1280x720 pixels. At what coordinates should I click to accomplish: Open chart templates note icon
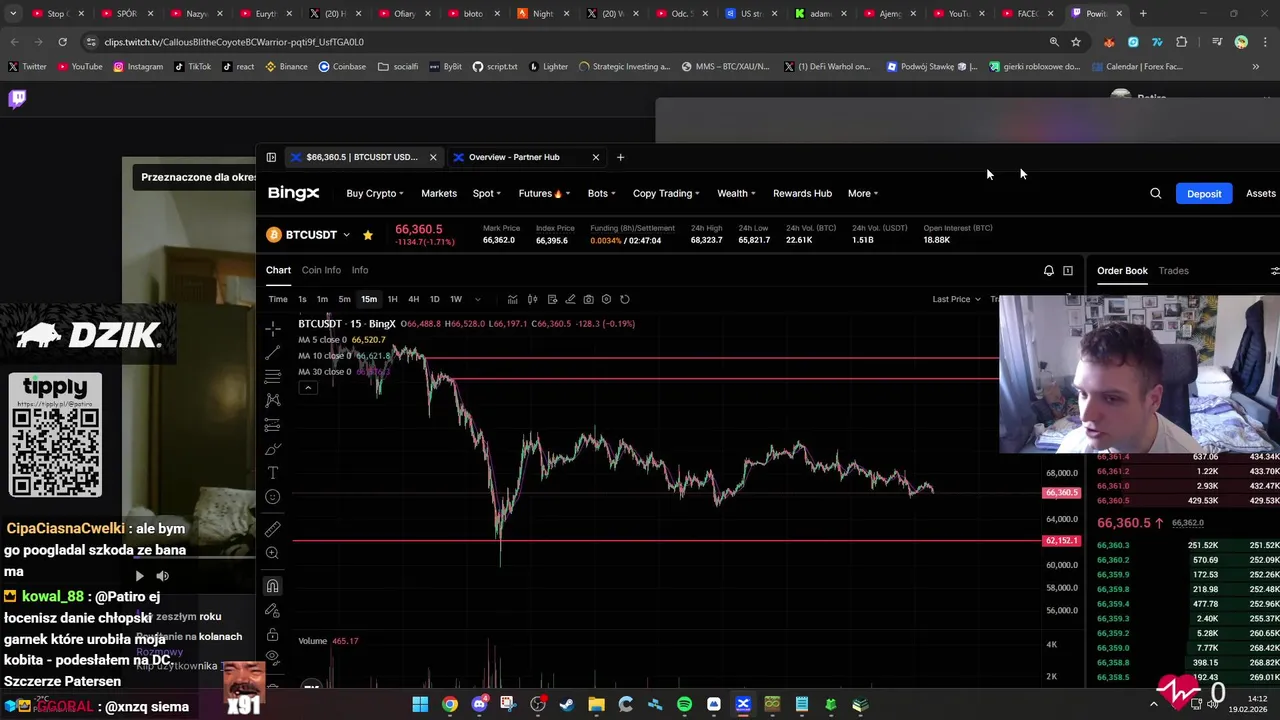click(552, 299)
